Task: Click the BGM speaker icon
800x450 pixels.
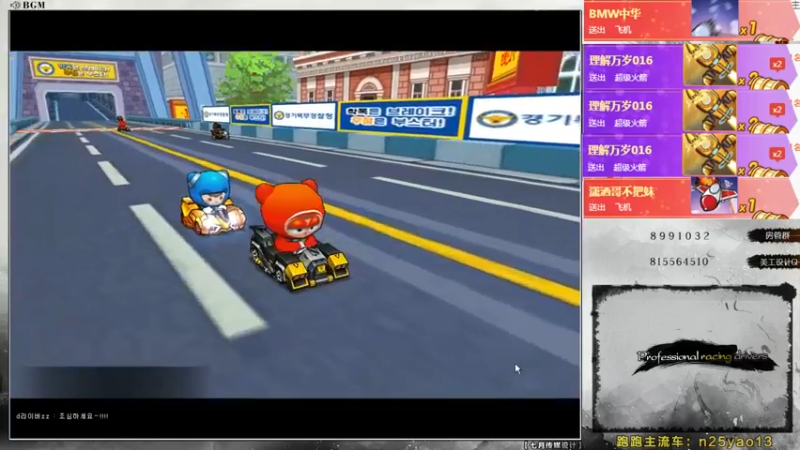Action: click(15, 5)
